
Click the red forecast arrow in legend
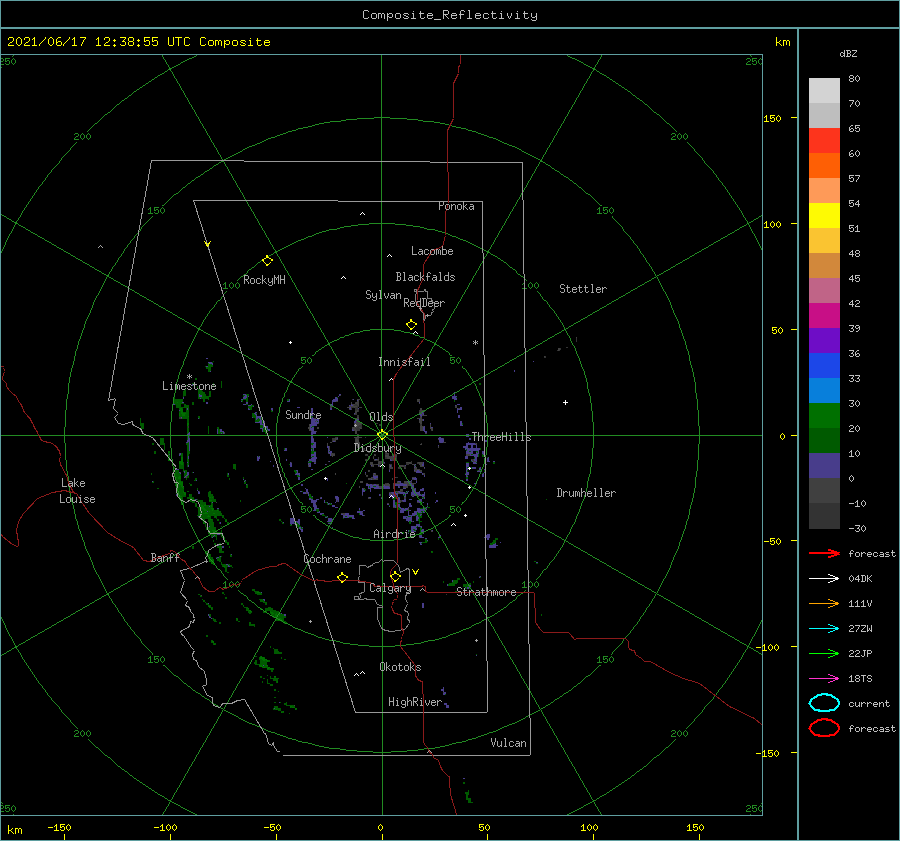coord(824,553)
